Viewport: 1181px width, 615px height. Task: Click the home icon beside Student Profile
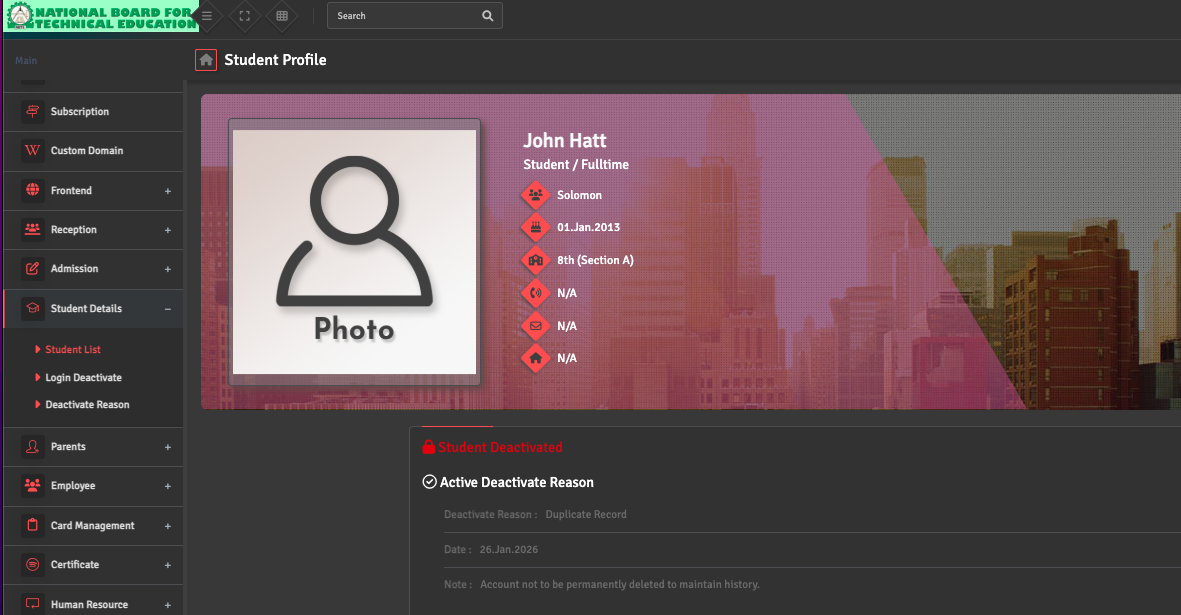pos(206,60)
